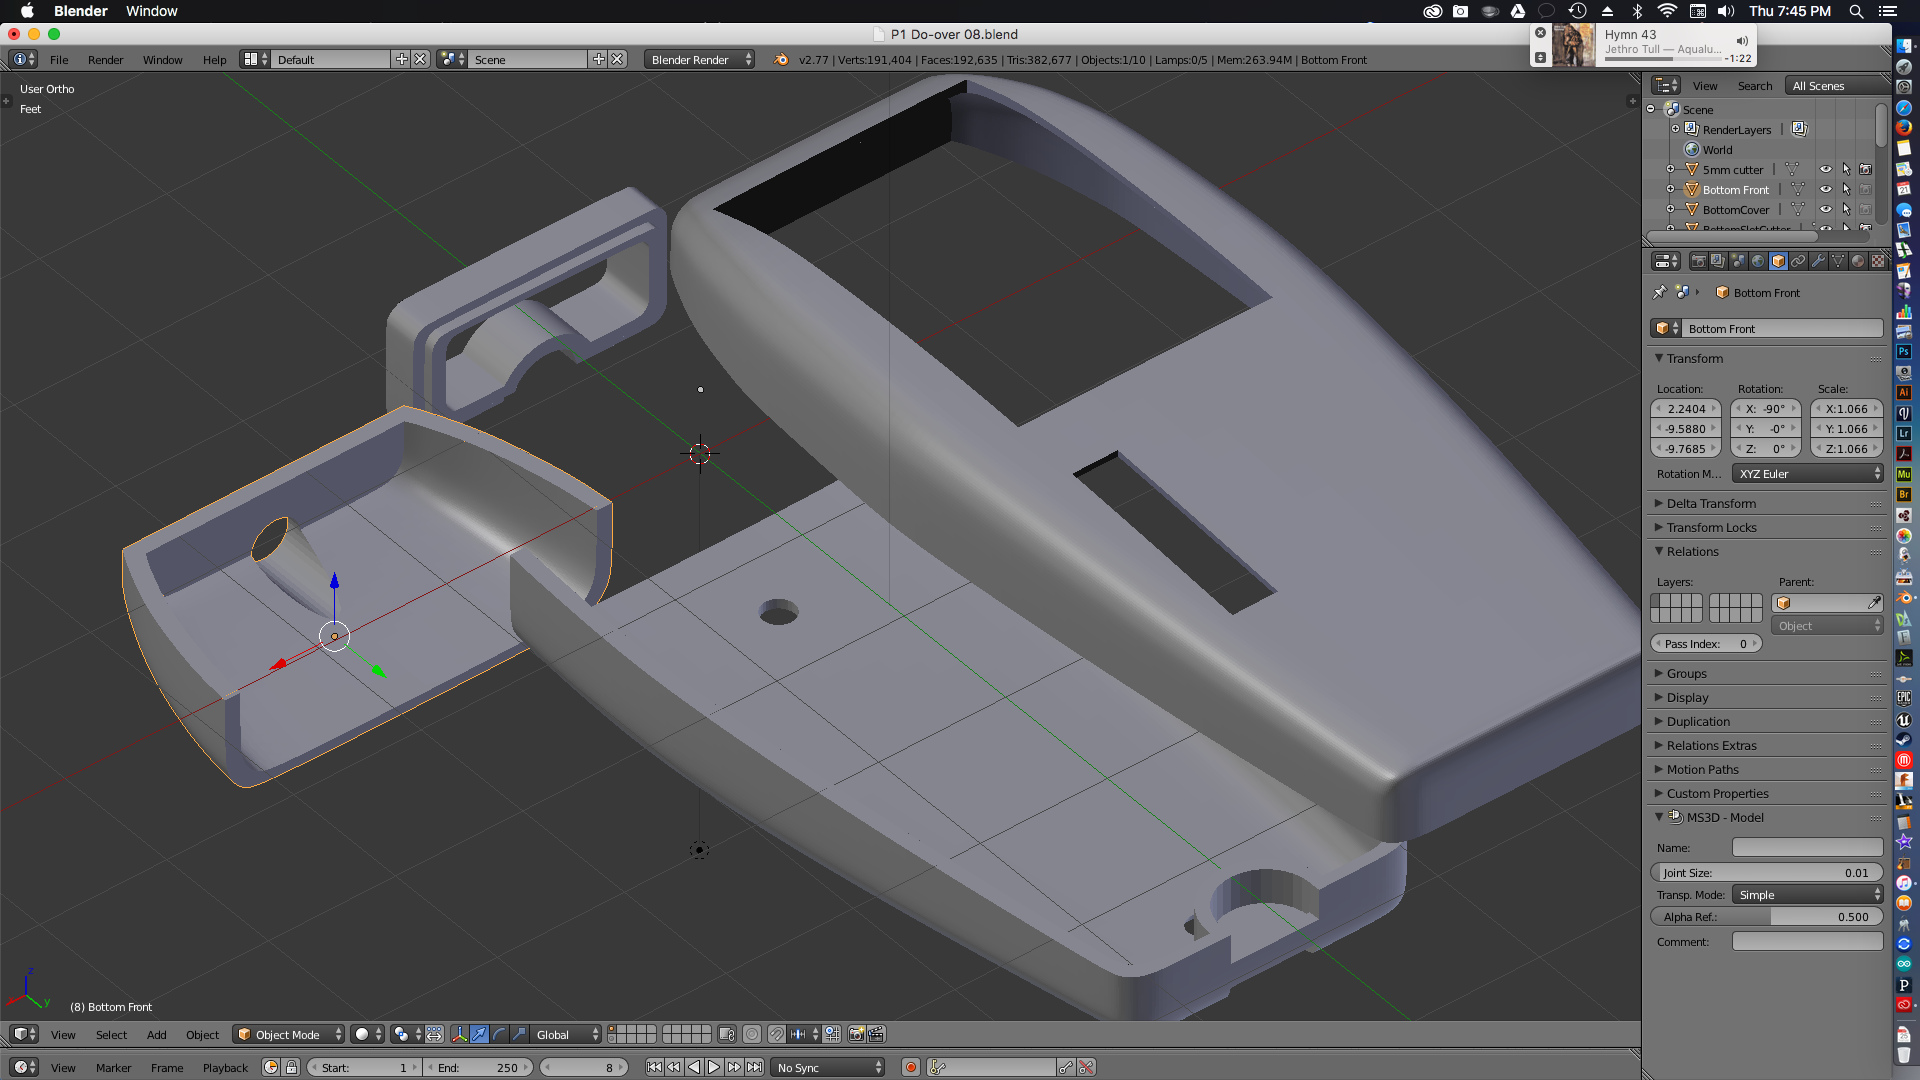Toggle lock camera and layers button
Viewport: 1920px width, 1080px height.
click(x=727, y=1034)
